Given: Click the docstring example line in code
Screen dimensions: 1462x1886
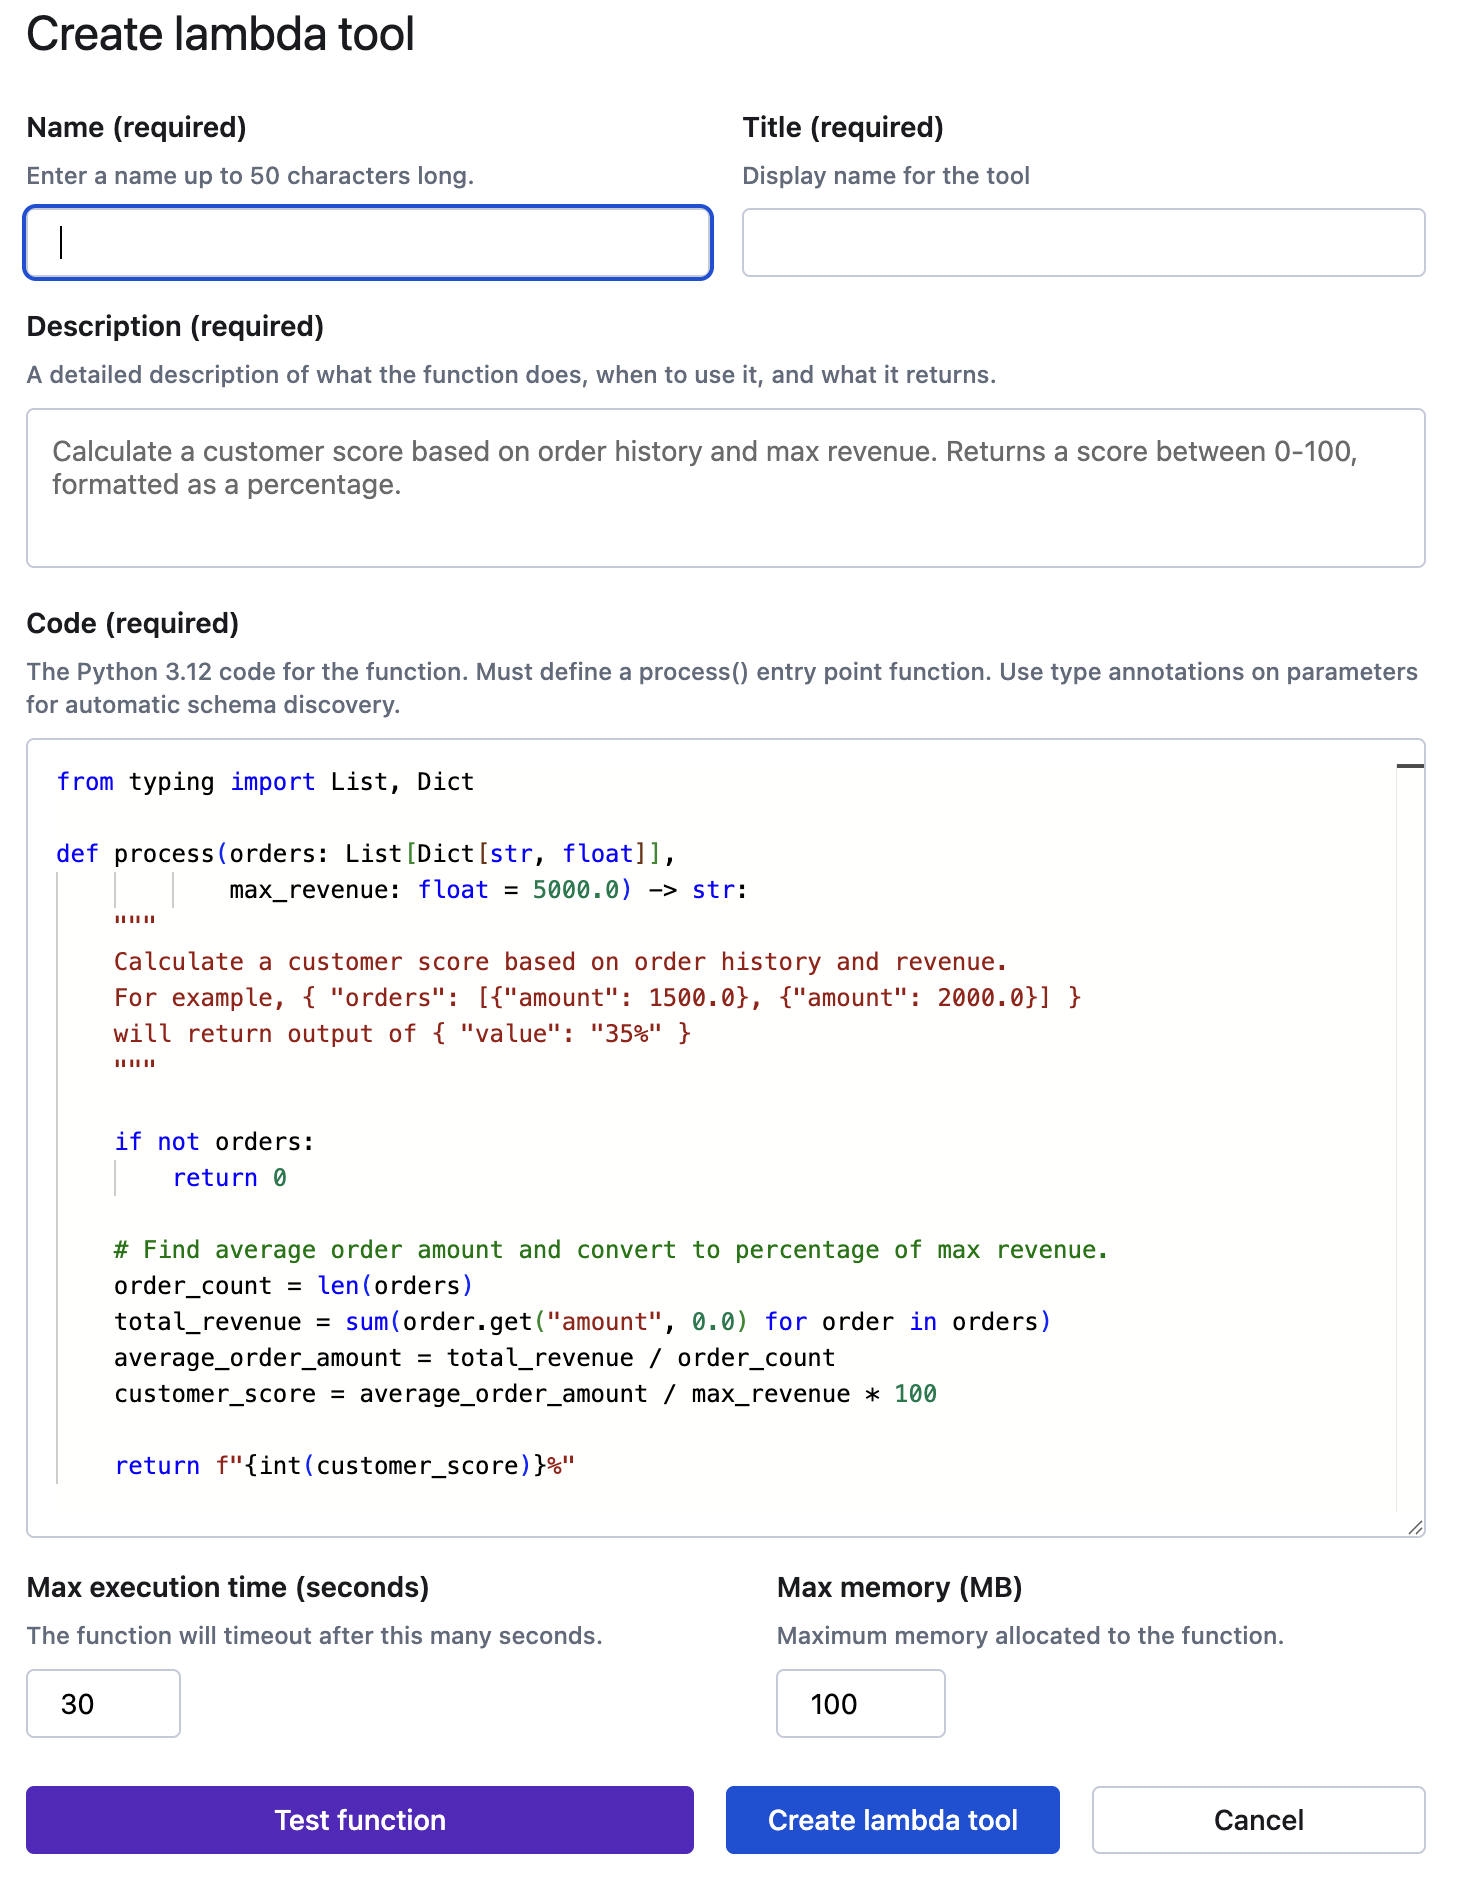Looking at the screenshot, I should pos(598,997).
